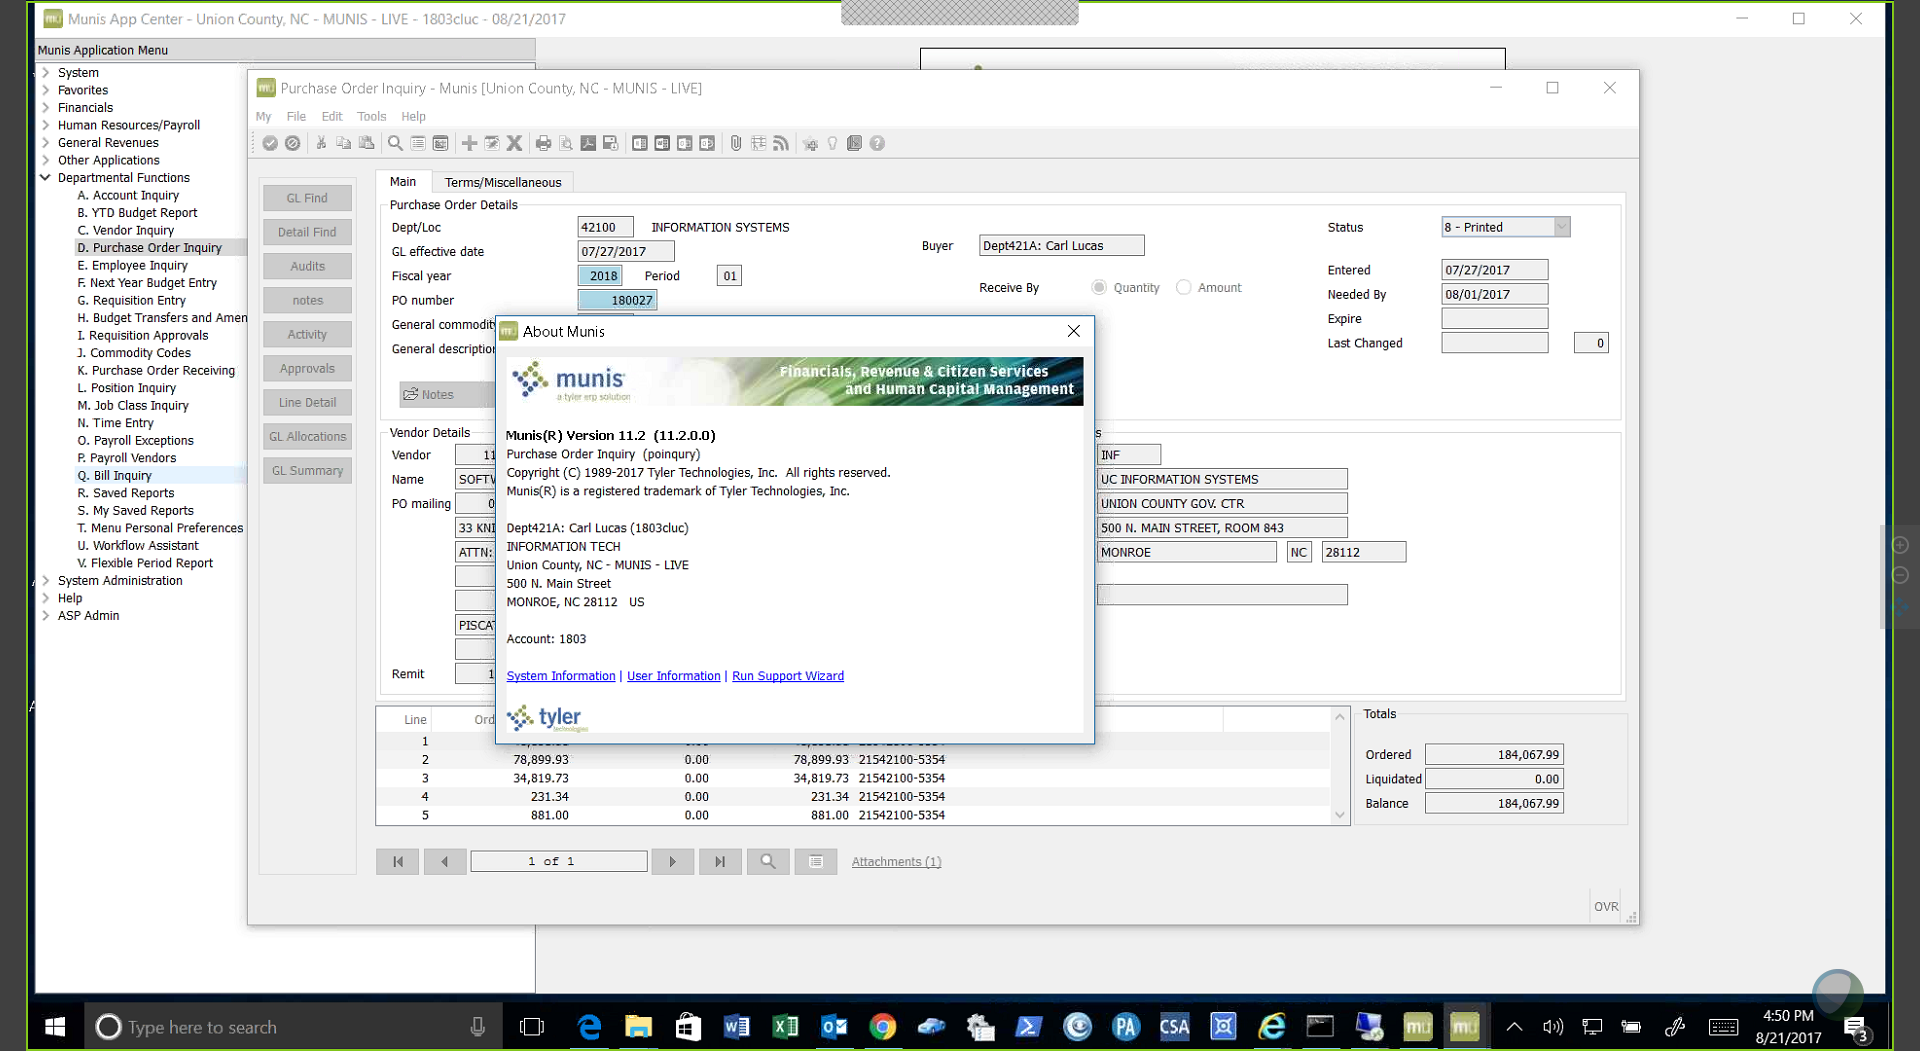Click the Run Support Wizard link
Screen dimensions: 1920x1051
(787, 677)
